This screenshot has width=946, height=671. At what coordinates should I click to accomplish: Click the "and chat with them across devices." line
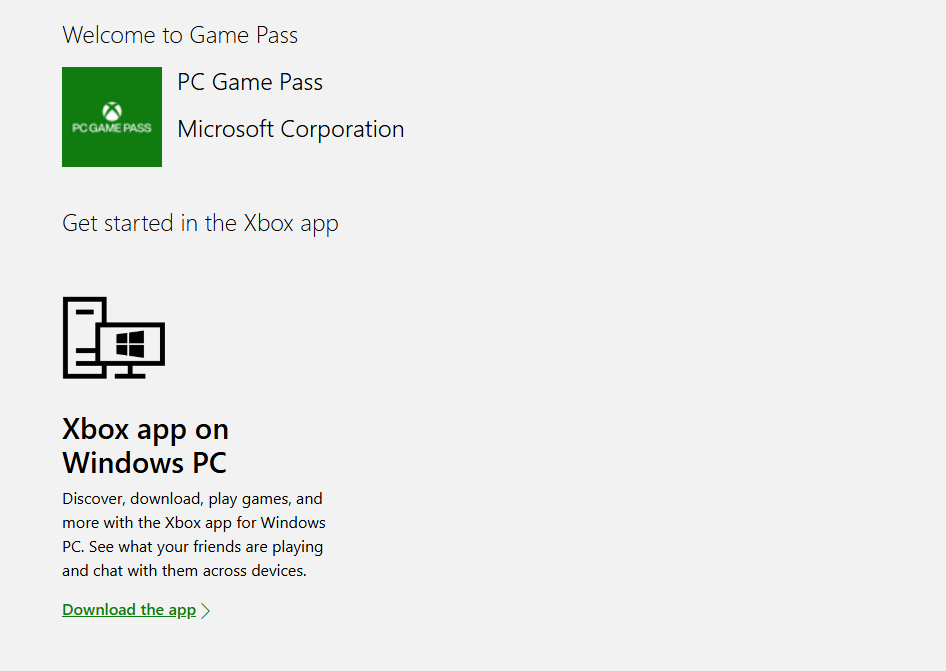(184, 571)
